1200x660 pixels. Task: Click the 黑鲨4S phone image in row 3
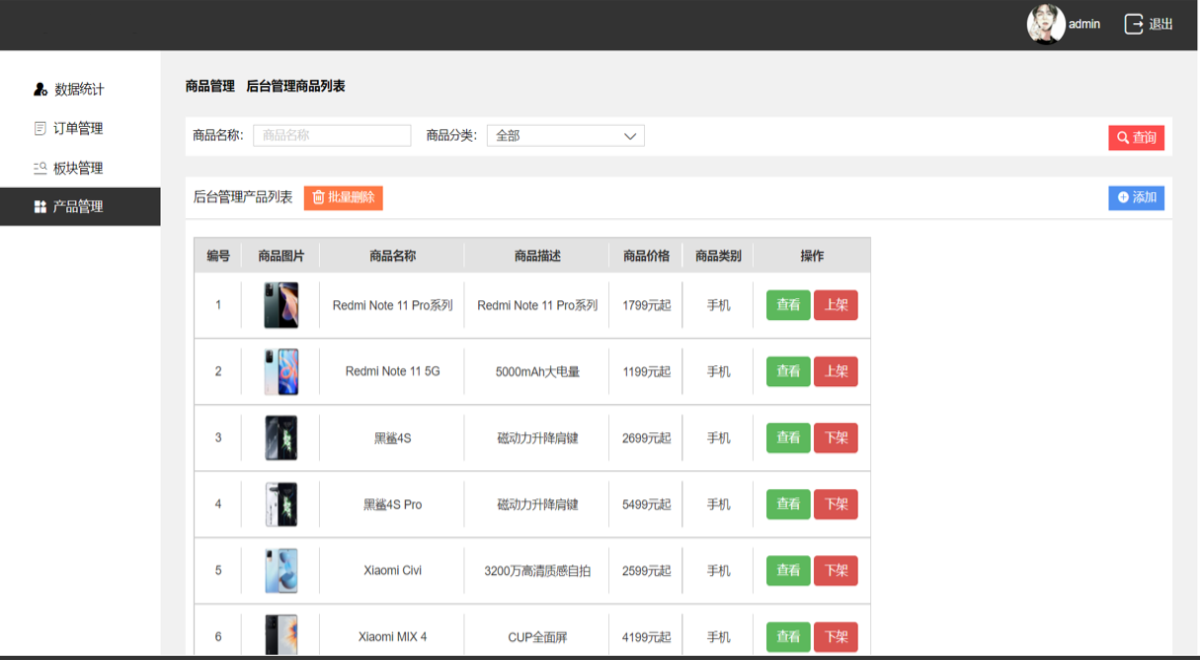point(281,438)
